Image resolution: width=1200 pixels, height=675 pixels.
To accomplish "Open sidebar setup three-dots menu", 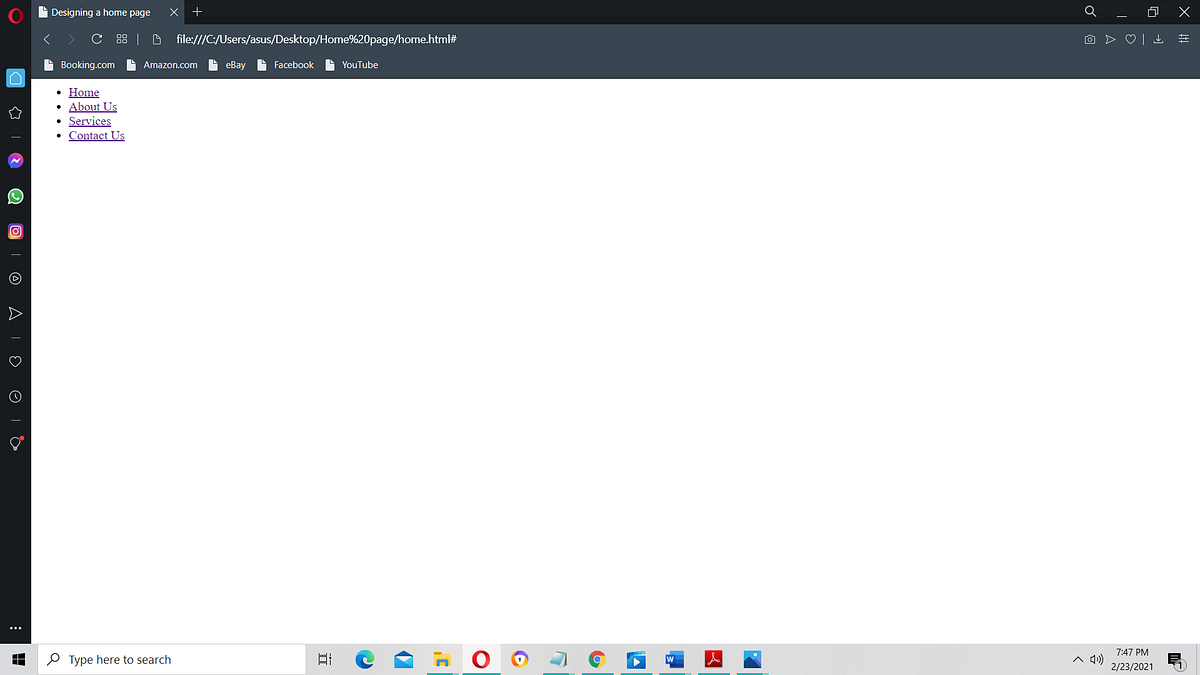I will tap(15, 628).
